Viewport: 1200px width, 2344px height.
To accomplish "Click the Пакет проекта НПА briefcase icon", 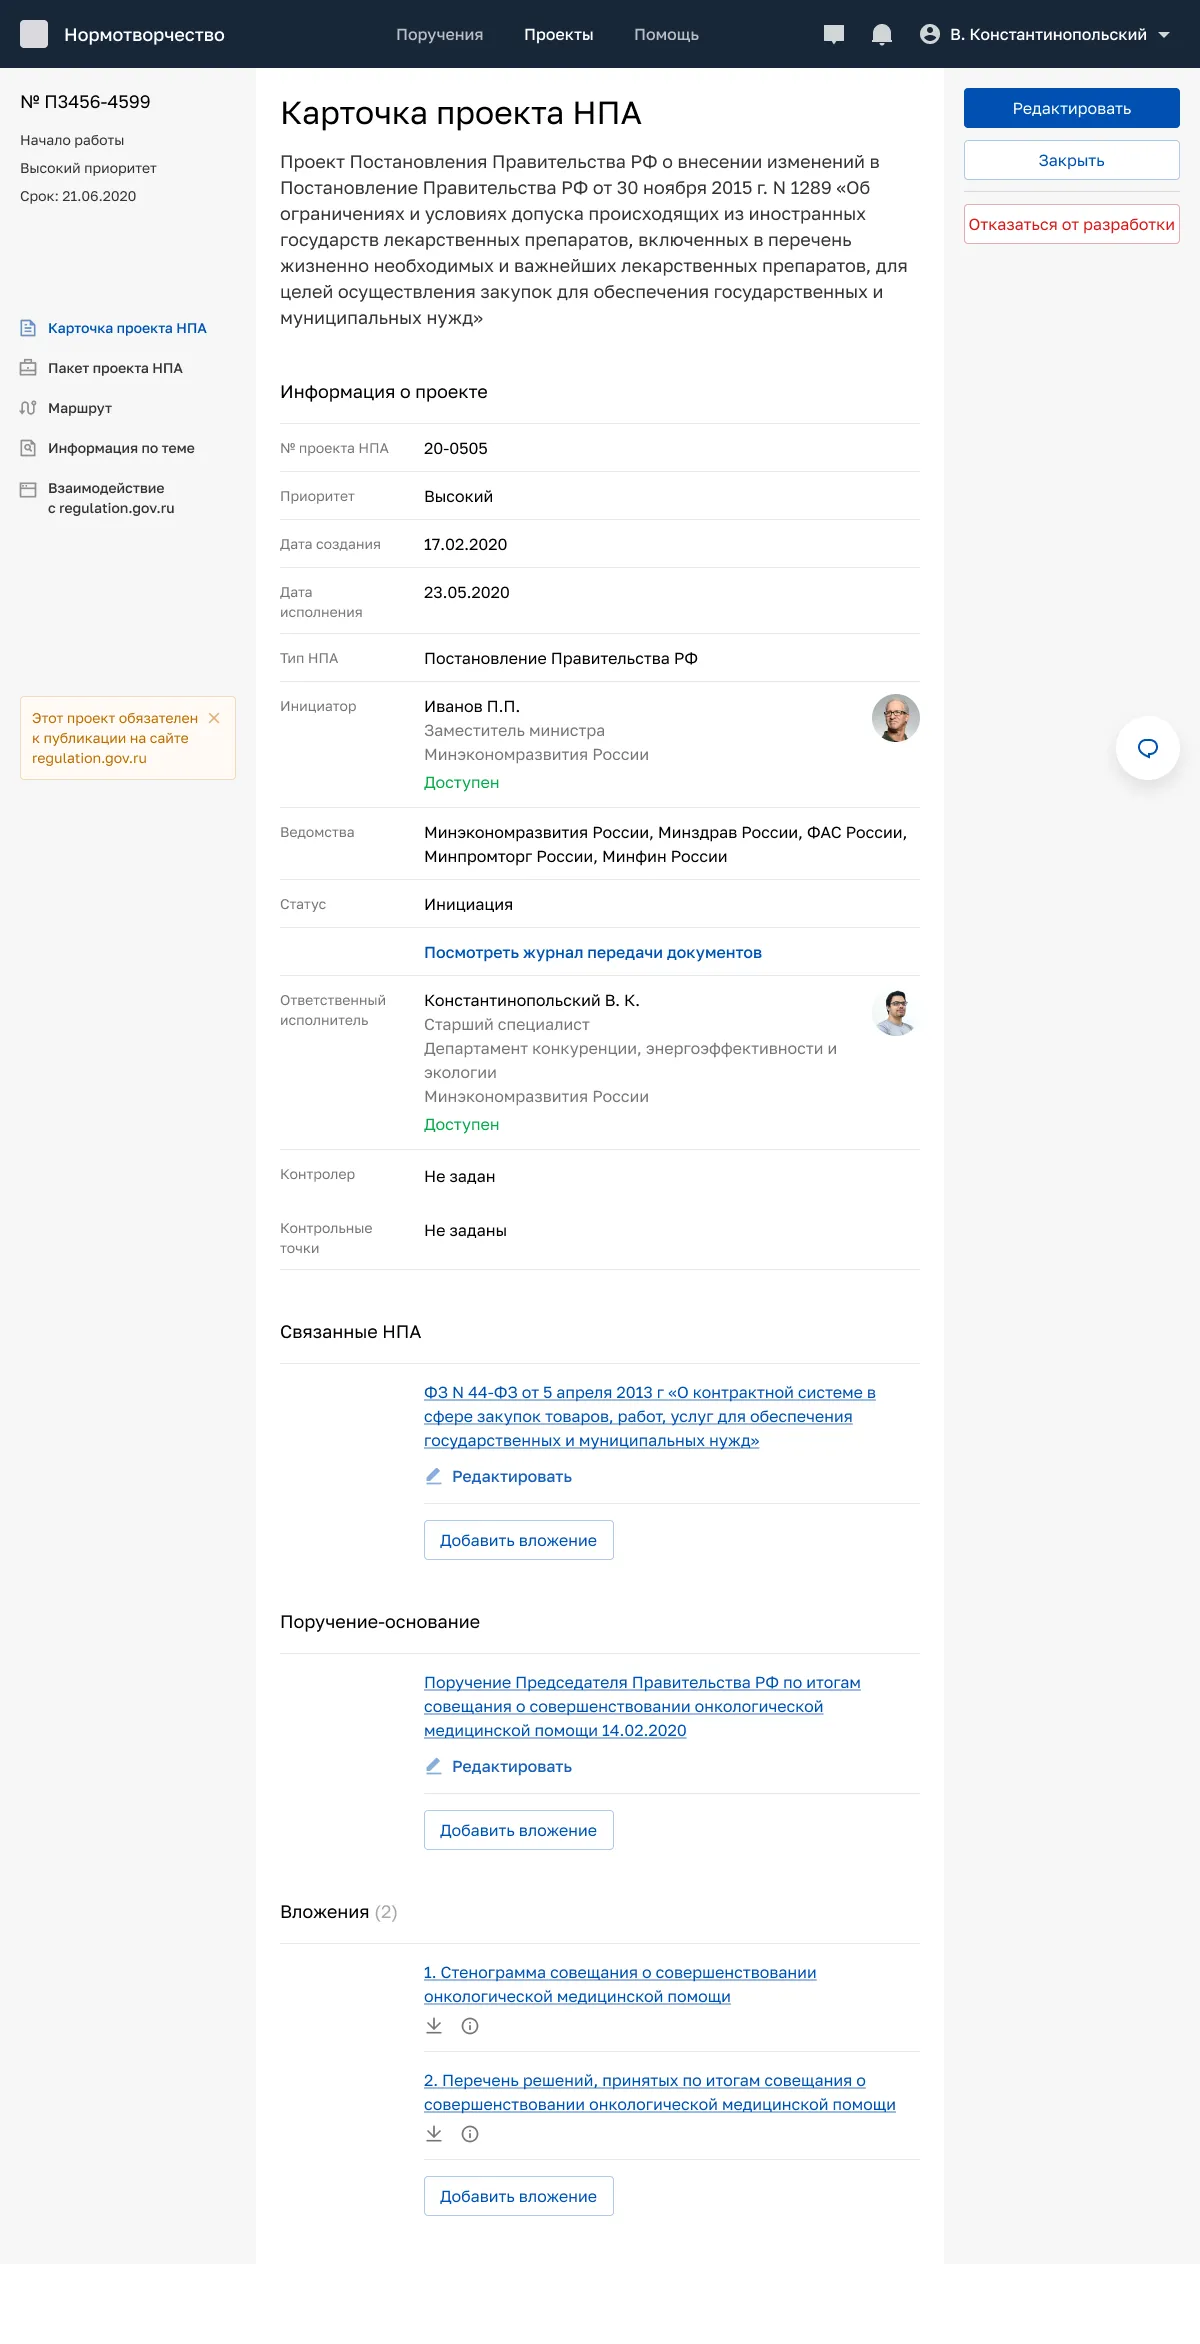I will click(x=28, y=368).
